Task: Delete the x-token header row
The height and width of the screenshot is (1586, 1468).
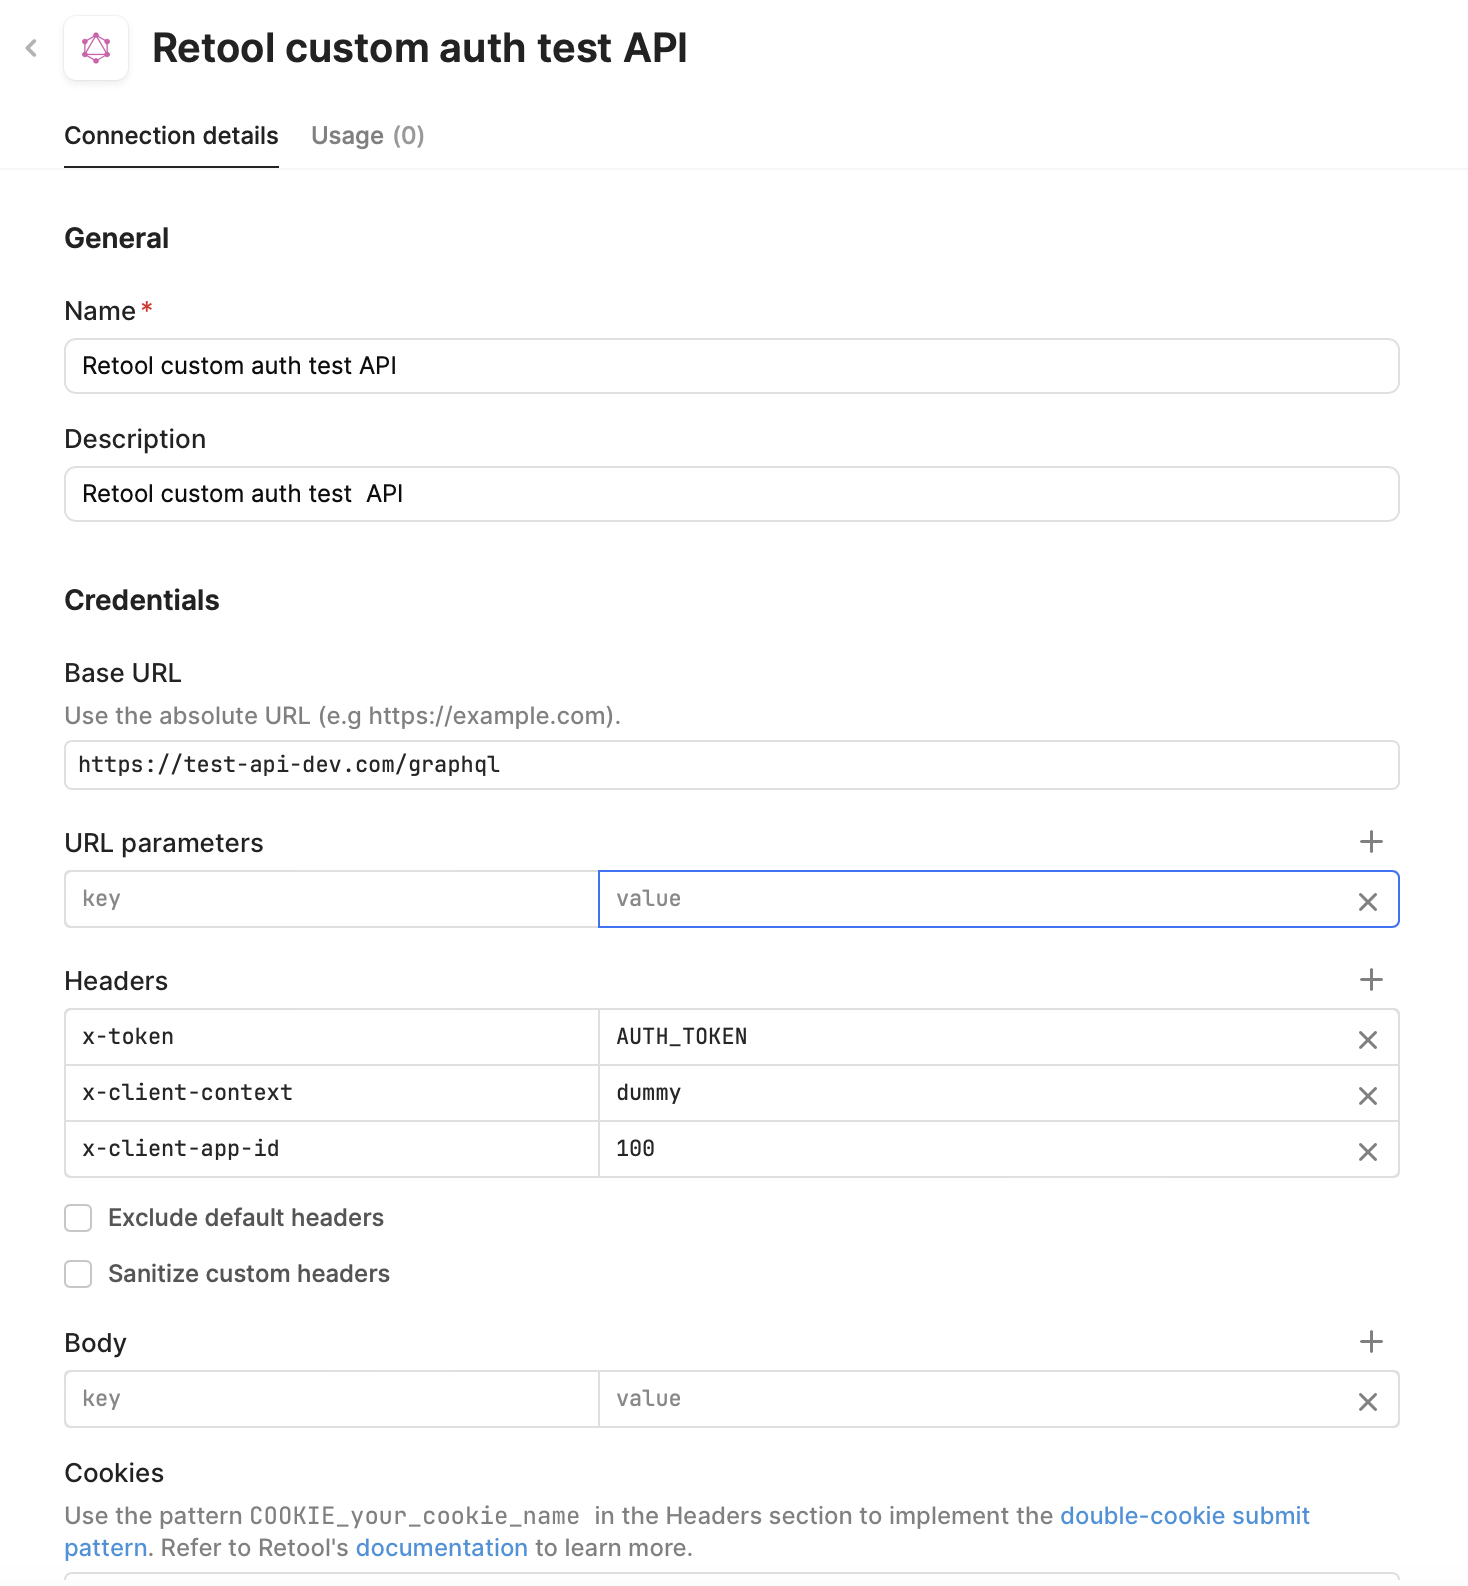Action: click(x=1368, y=1039)
